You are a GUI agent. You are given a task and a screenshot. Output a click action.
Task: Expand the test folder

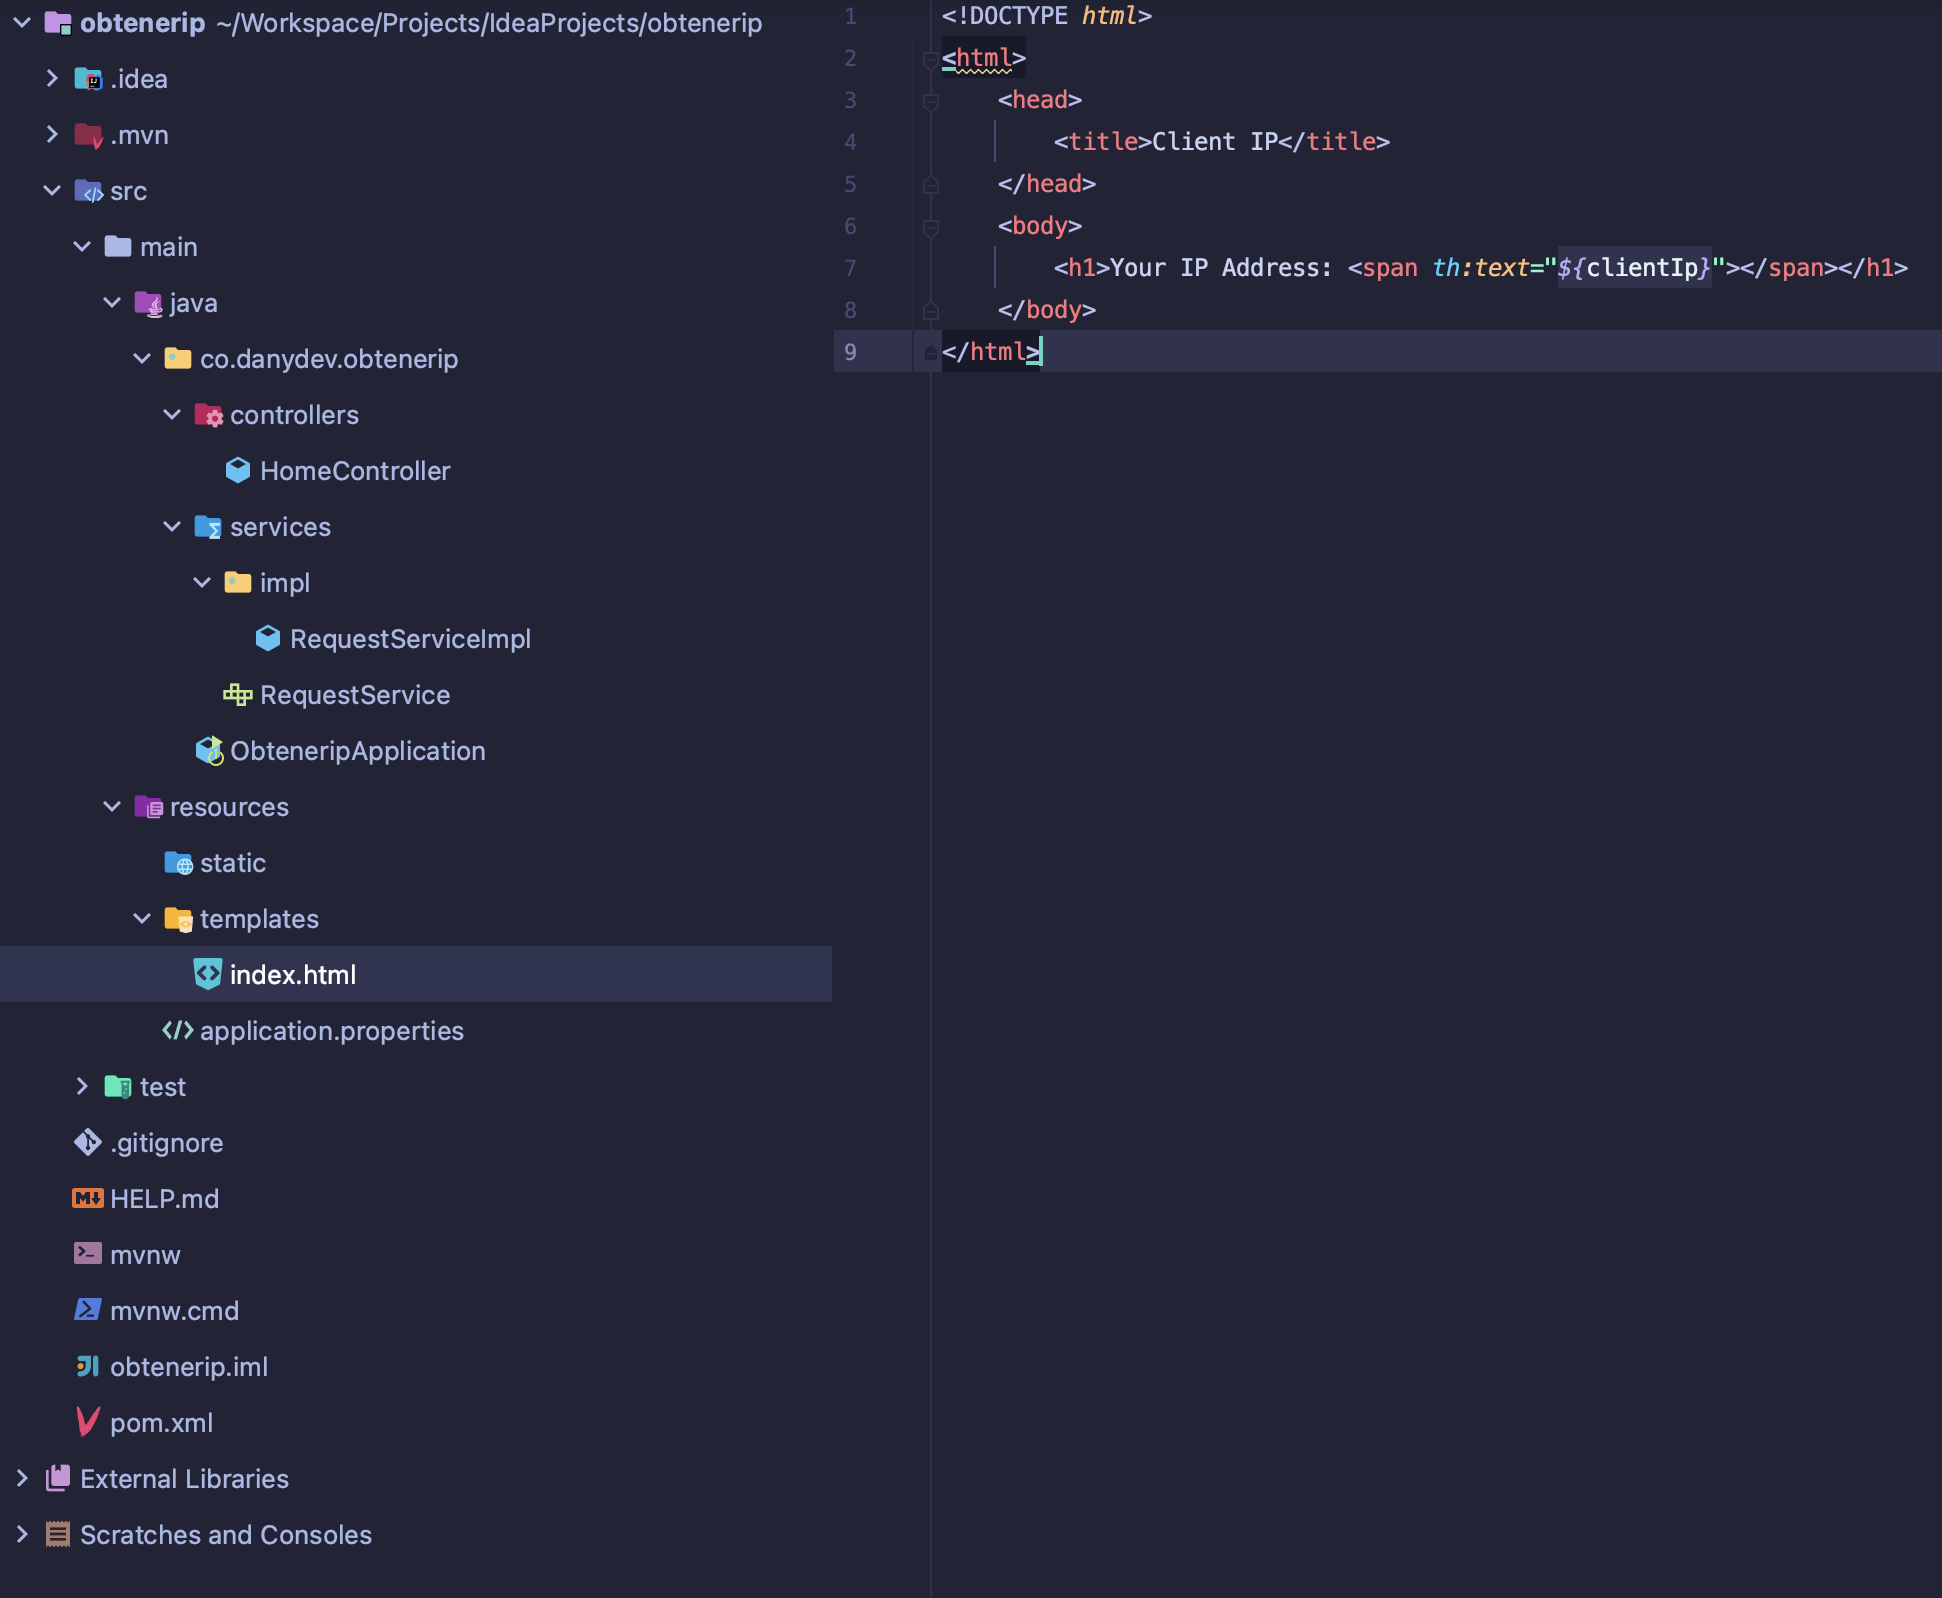pos(82,1087)
